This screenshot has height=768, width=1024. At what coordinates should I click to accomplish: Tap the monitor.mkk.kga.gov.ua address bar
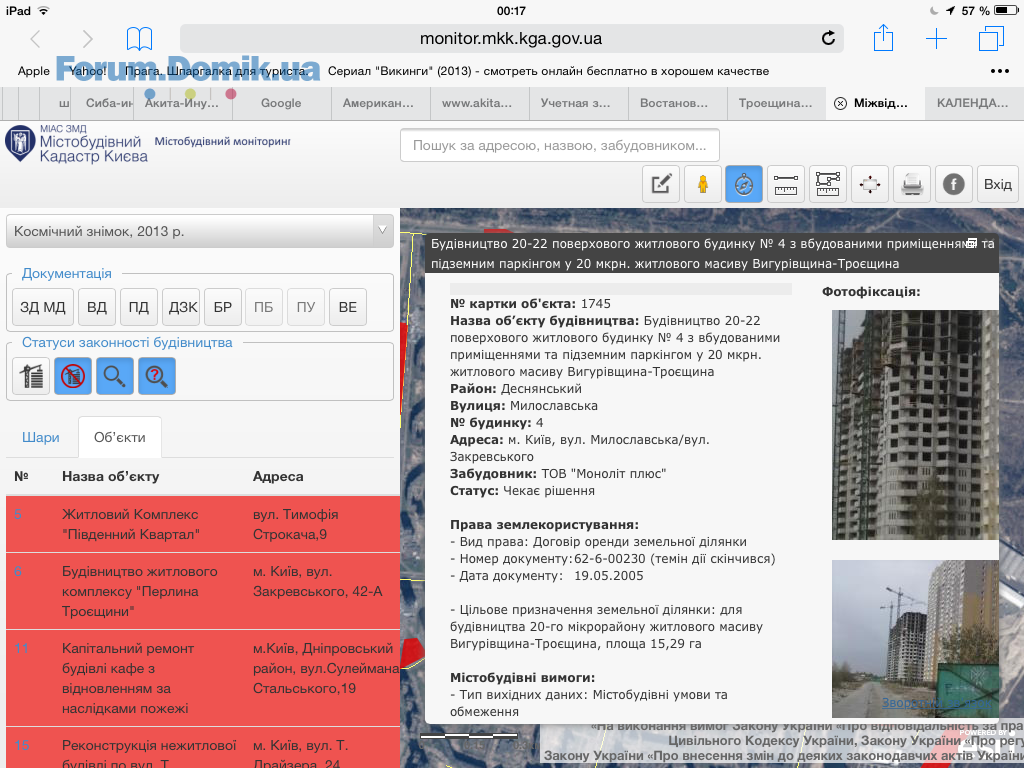[x=511, y=39]
